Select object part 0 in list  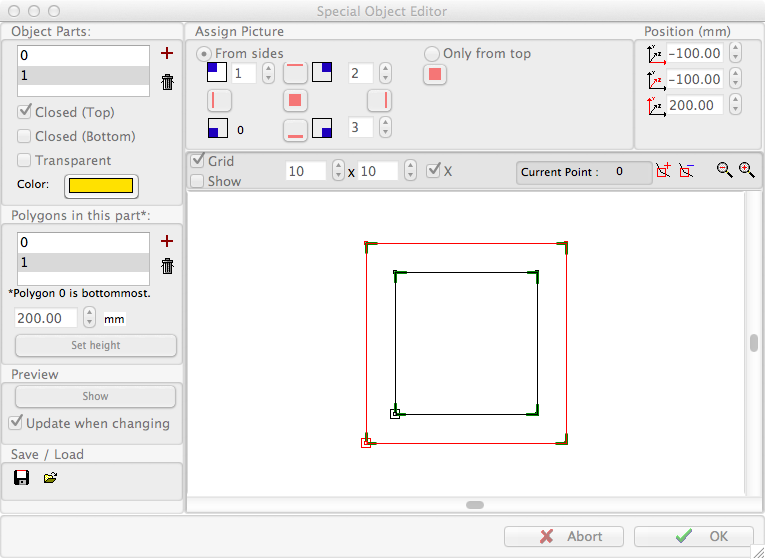83,55
